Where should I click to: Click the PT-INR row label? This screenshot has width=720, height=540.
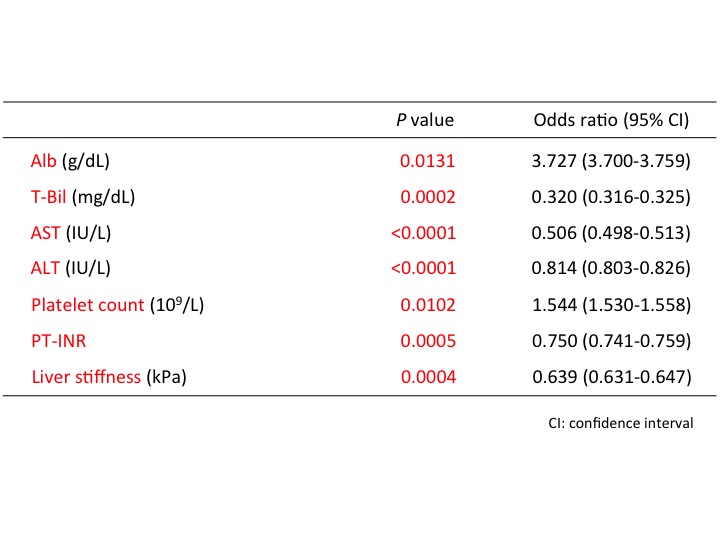[59, 341]
